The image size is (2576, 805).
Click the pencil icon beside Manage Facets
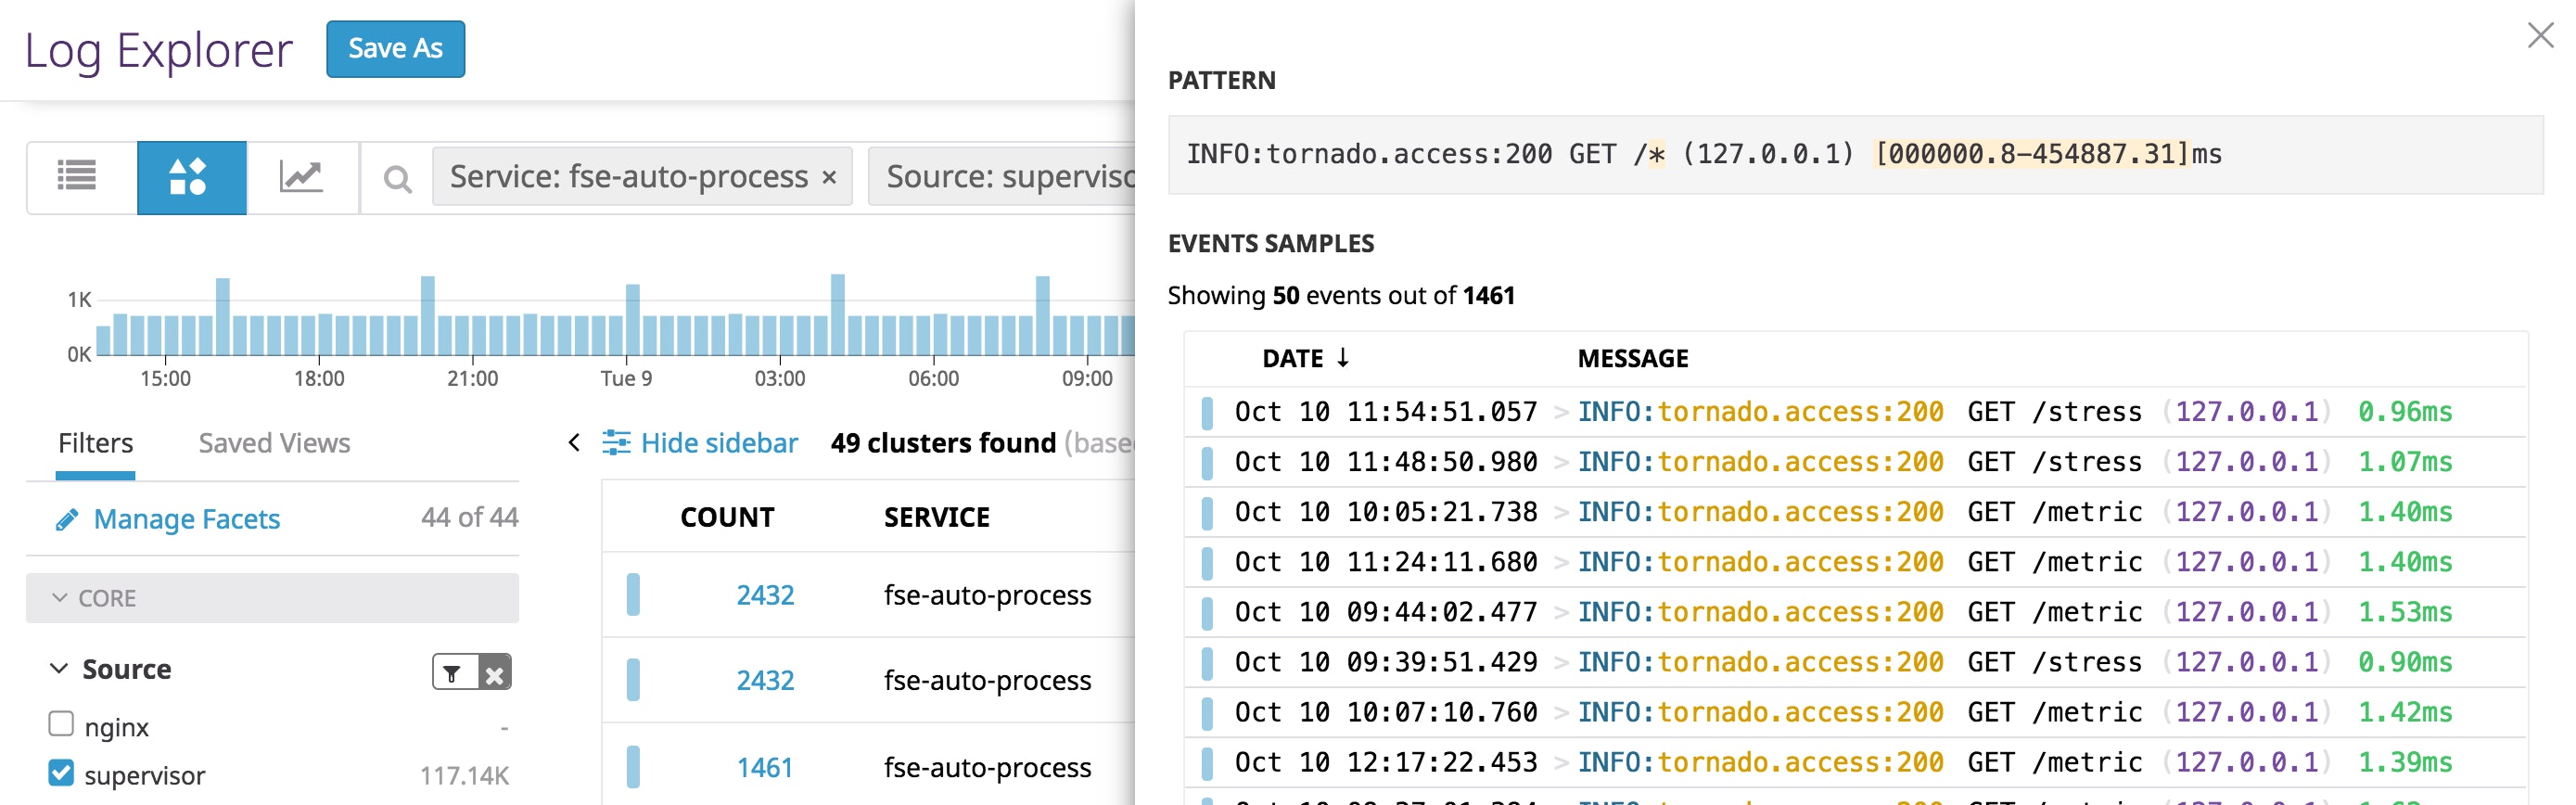pyautogui.click(x=67, y=519)
